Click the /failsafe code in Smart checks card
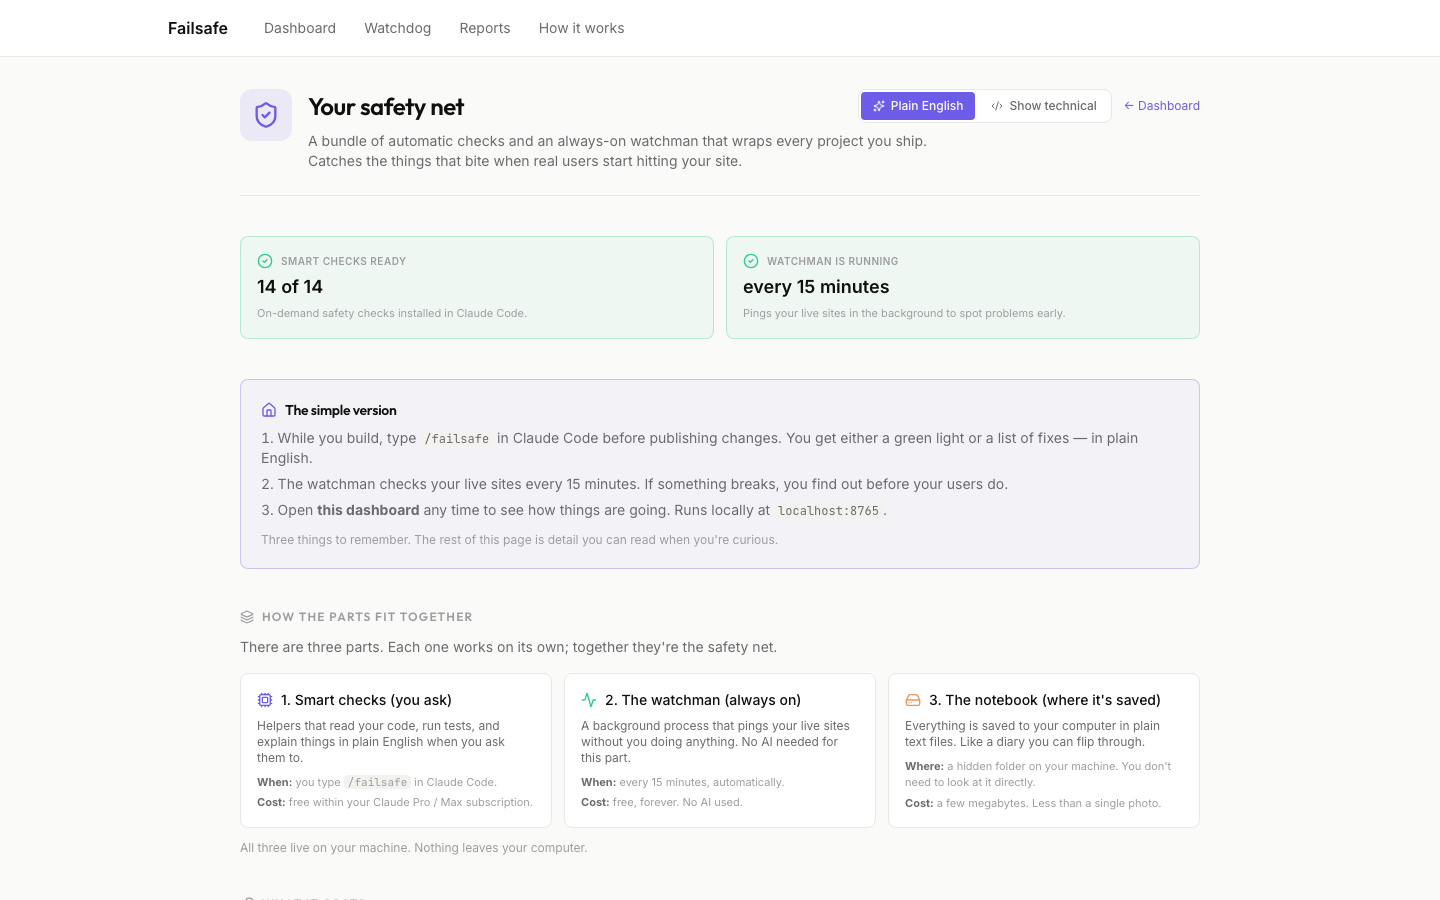Image resolution: width=1440 pixels, height=900 pixels. [377, 782]
